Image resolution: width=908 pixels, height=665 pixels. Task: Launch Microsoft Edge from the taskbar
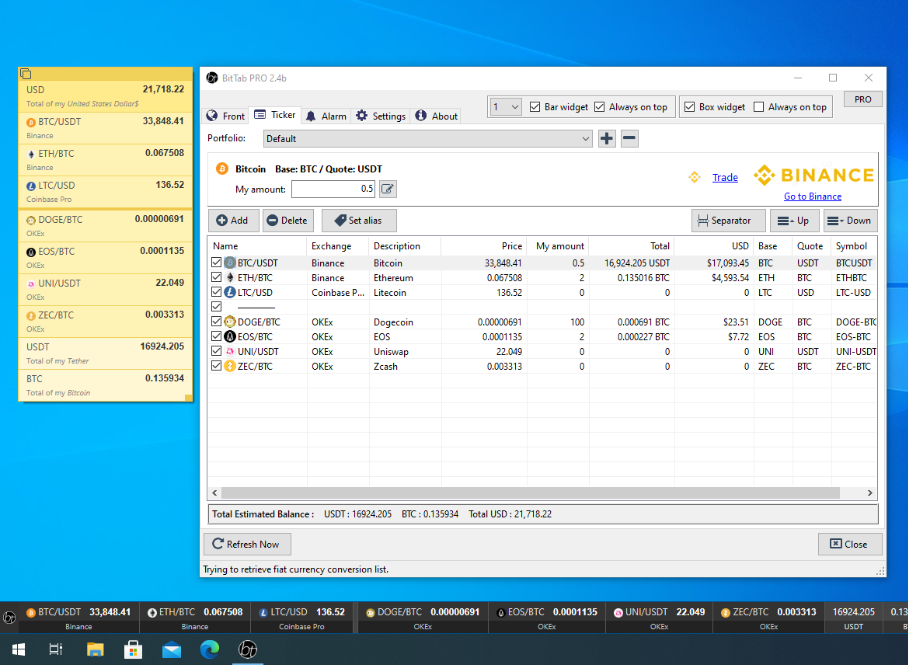[210, 649]
